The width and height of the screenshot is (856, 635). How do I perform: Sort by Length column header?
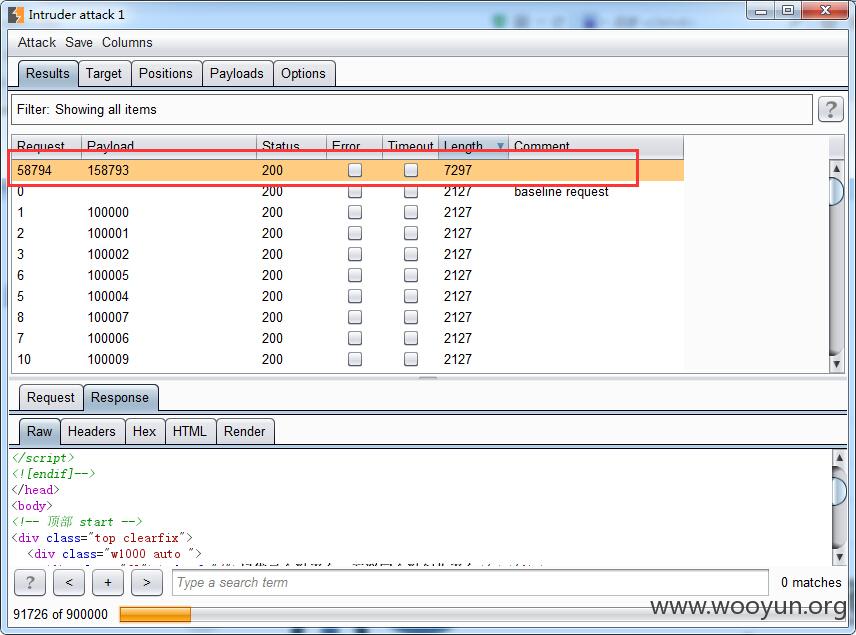tap(473, 146)
